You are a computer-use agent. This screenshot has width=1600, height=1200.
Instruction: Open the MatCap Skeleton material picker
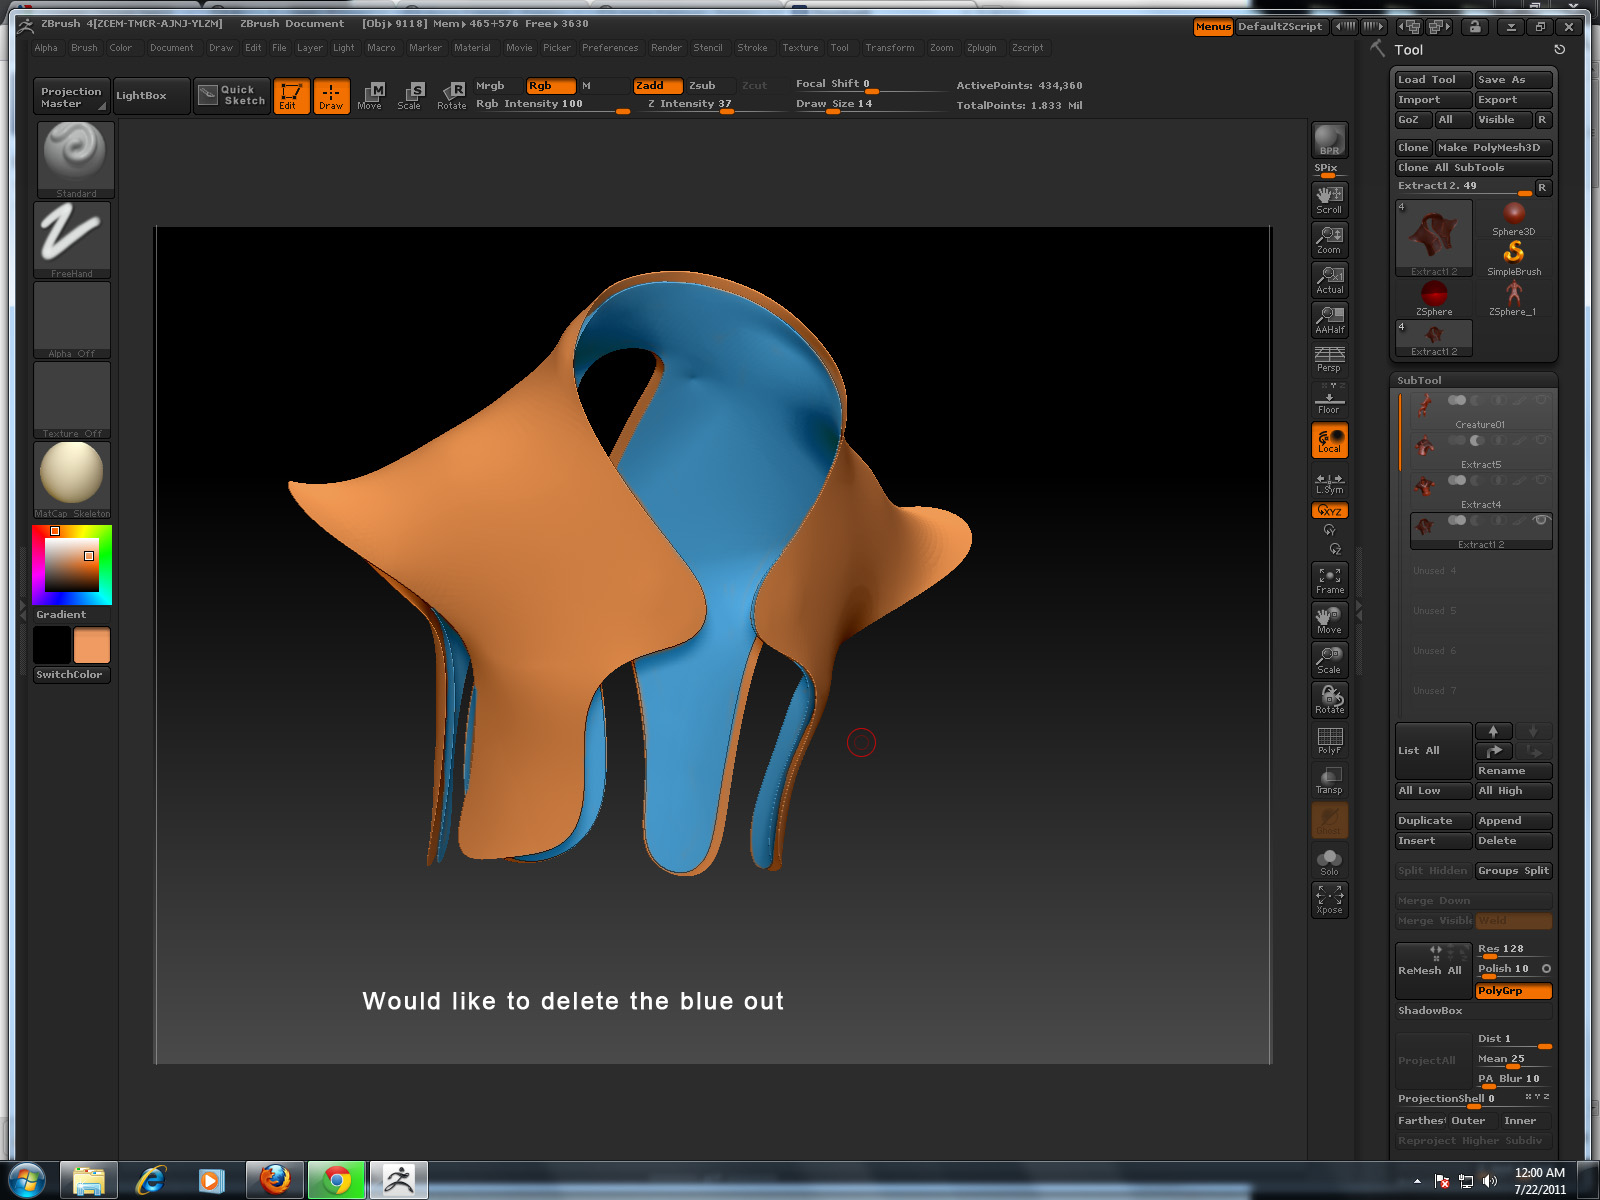[72, 479]
